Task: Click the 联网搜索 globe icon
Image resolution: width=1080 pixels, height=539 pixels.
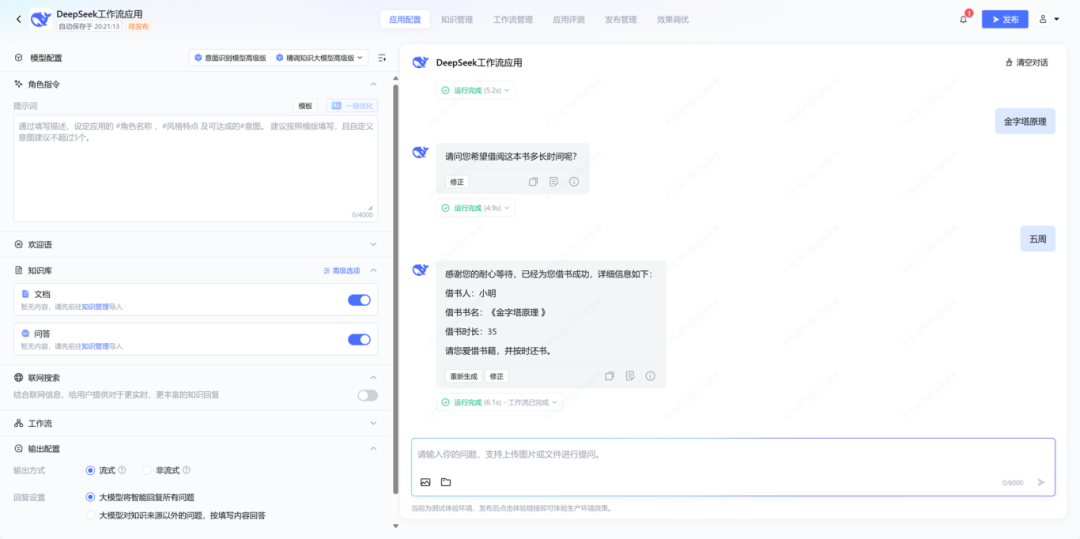Action: pos(19,377)
